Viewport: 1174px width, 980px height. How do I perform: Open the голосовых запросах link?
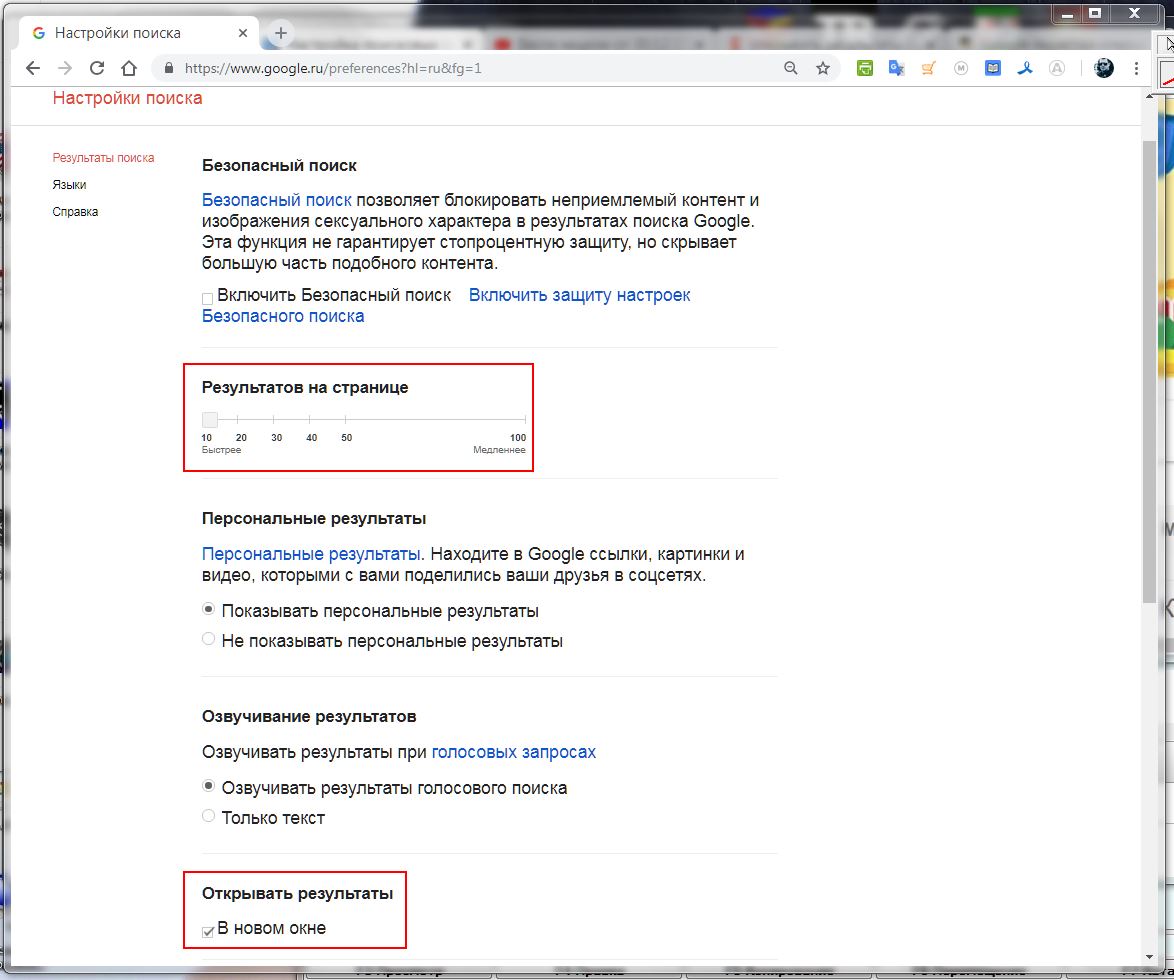pos(514,752)
